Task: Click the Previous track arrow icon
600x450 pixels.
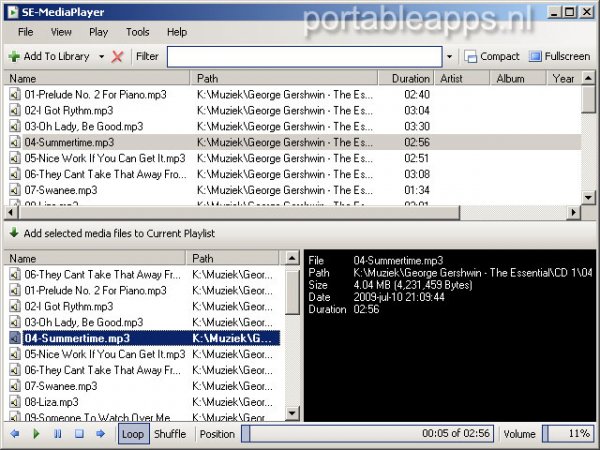Action: pos(15,434)
